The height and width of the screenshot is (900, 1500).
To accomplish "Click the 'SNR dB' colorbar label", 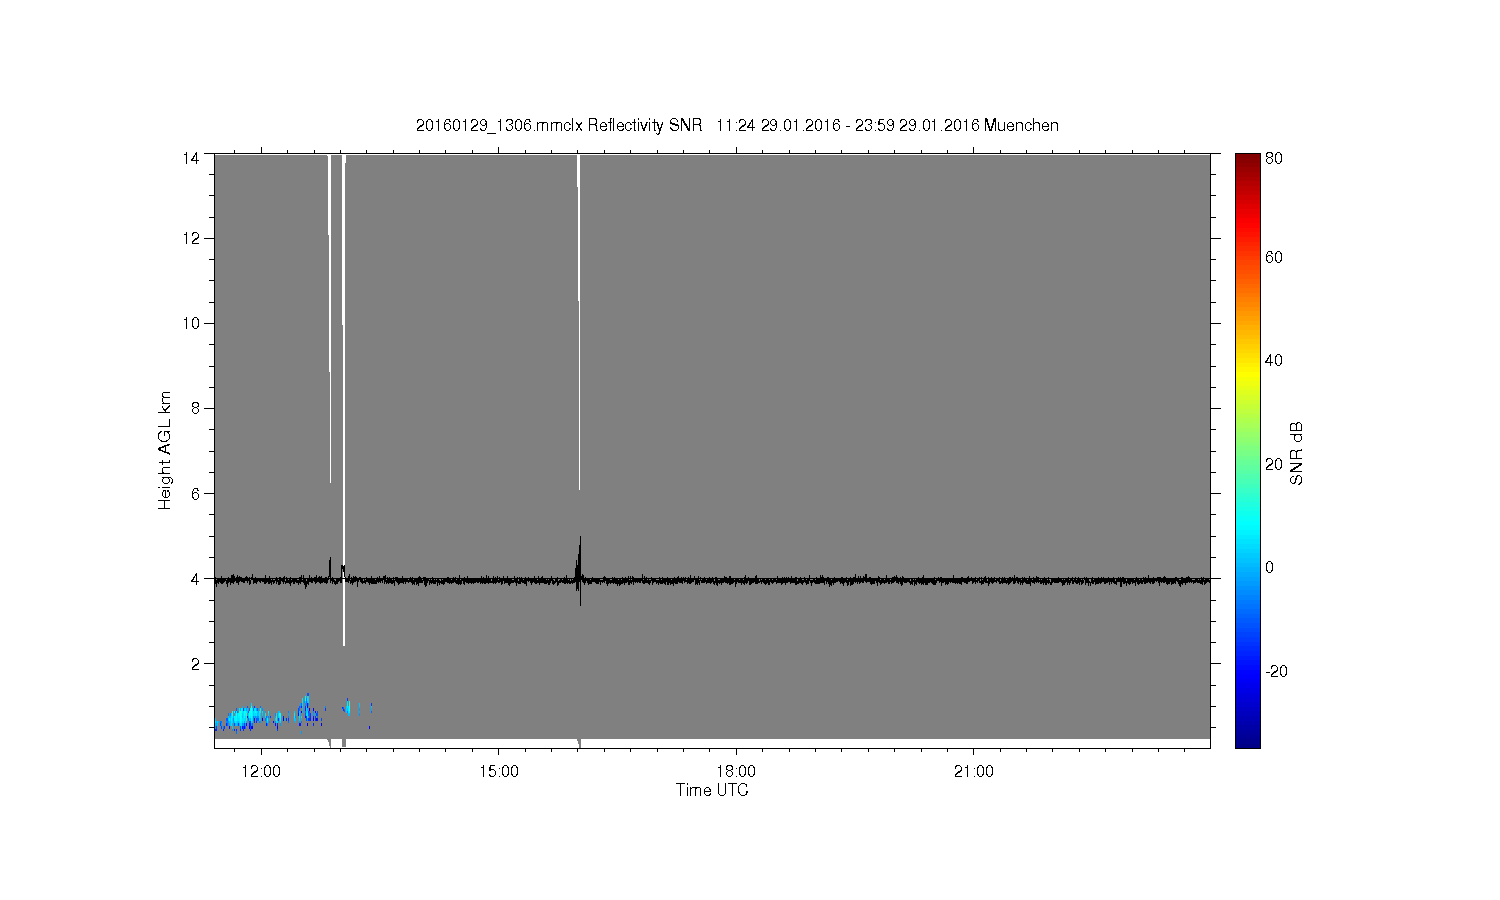I will [1296, 453].
